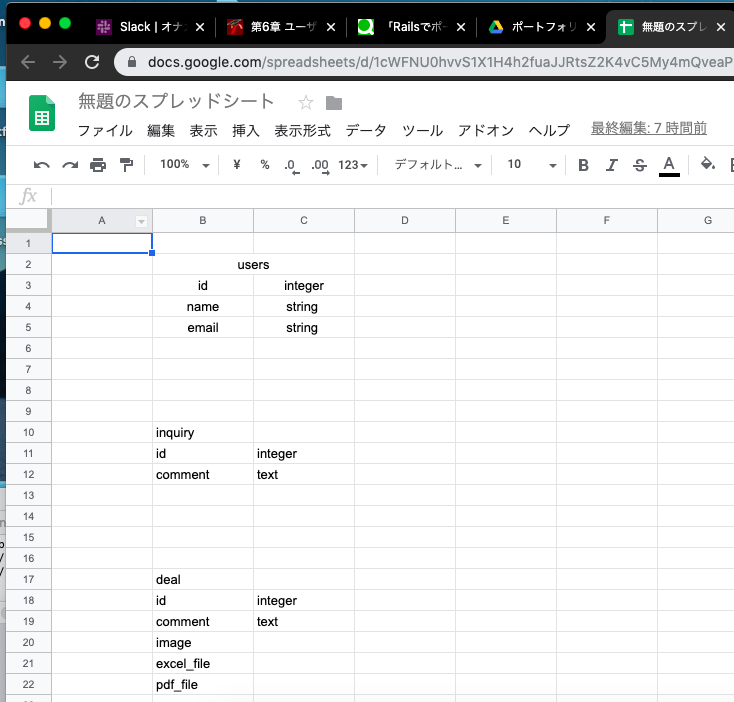The width and height of the screenshot is (734, 702).
Task: Select the text cell in row 12
Action: [304, 475]
